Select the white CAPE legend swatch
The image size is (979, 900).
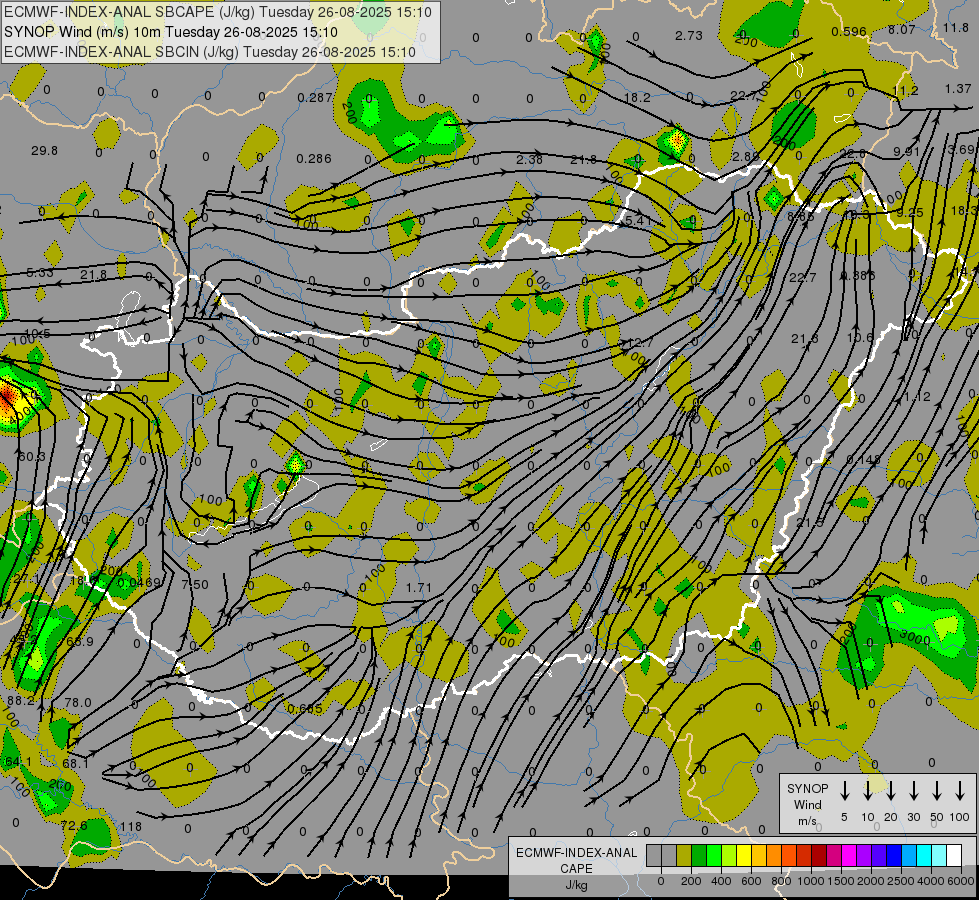953,855
